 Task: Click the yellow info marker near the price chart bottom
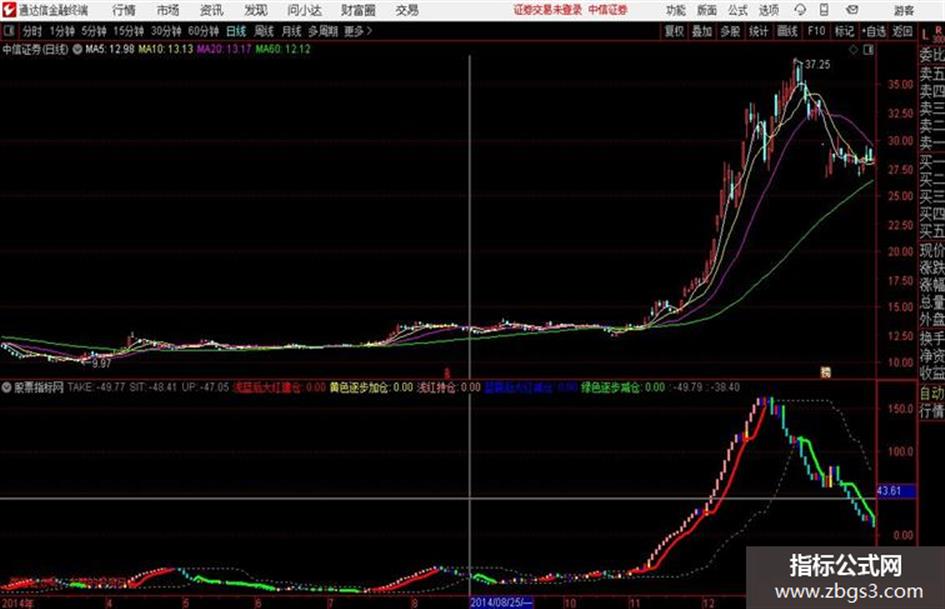click(x=826, y=372)
